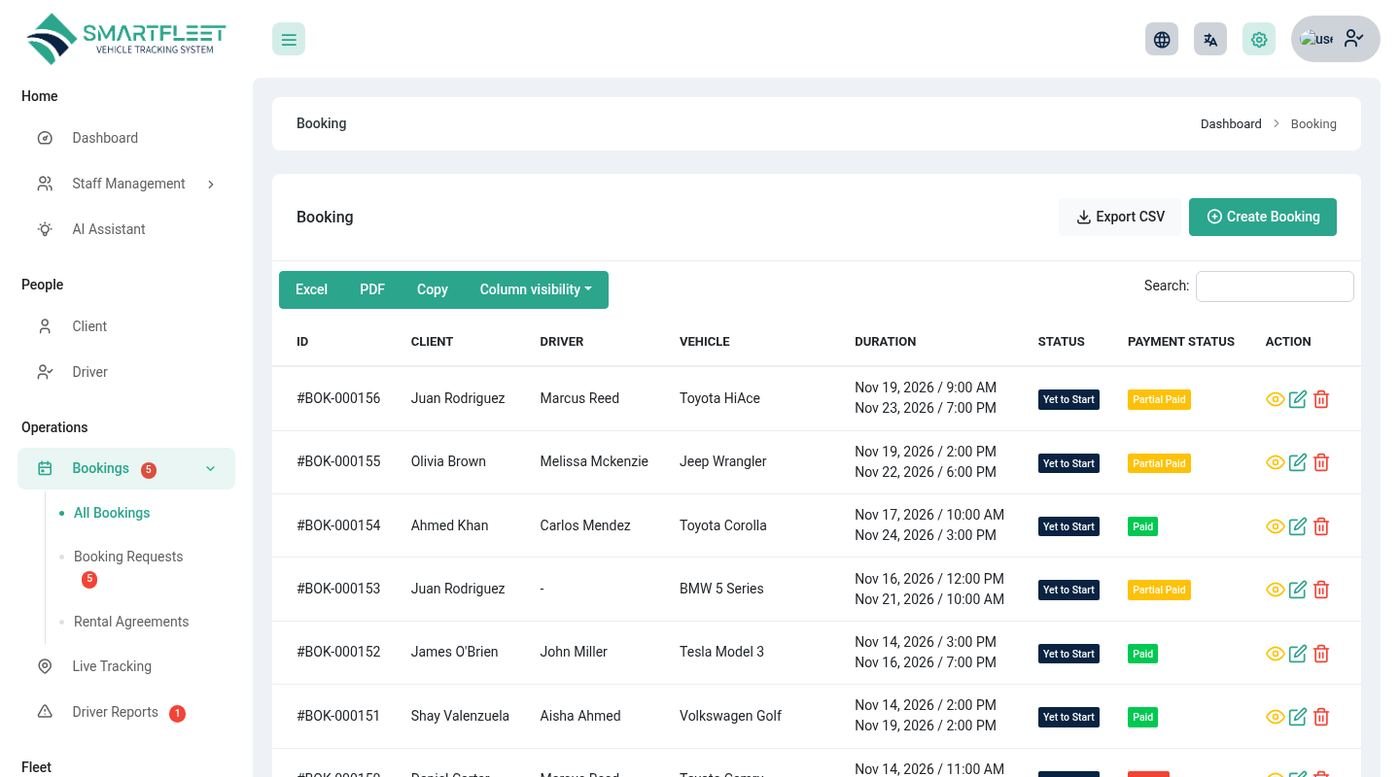Delete booking #BOK-000156

coord(1321,399)
